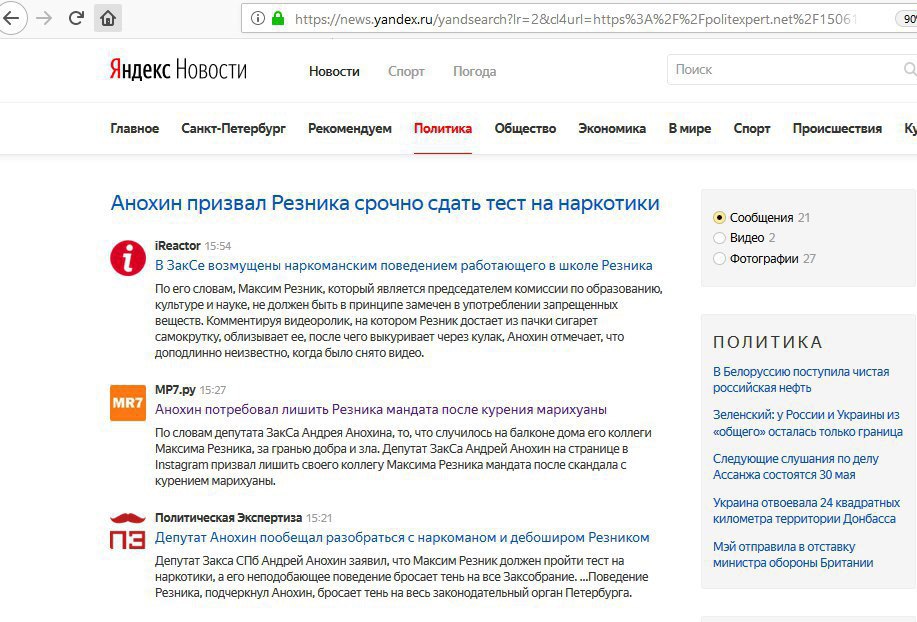Click the browser forward arrow button

(x=44, y=18)
